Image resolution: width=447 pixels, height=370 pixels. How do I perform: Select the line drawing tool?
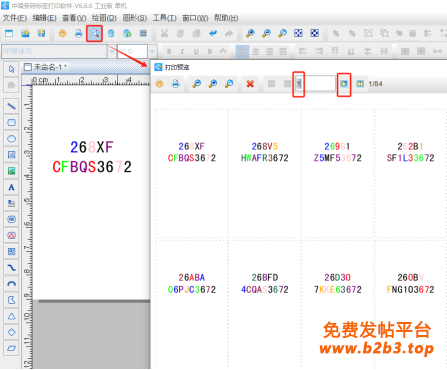pyautogui.click(x=12, y=106)
